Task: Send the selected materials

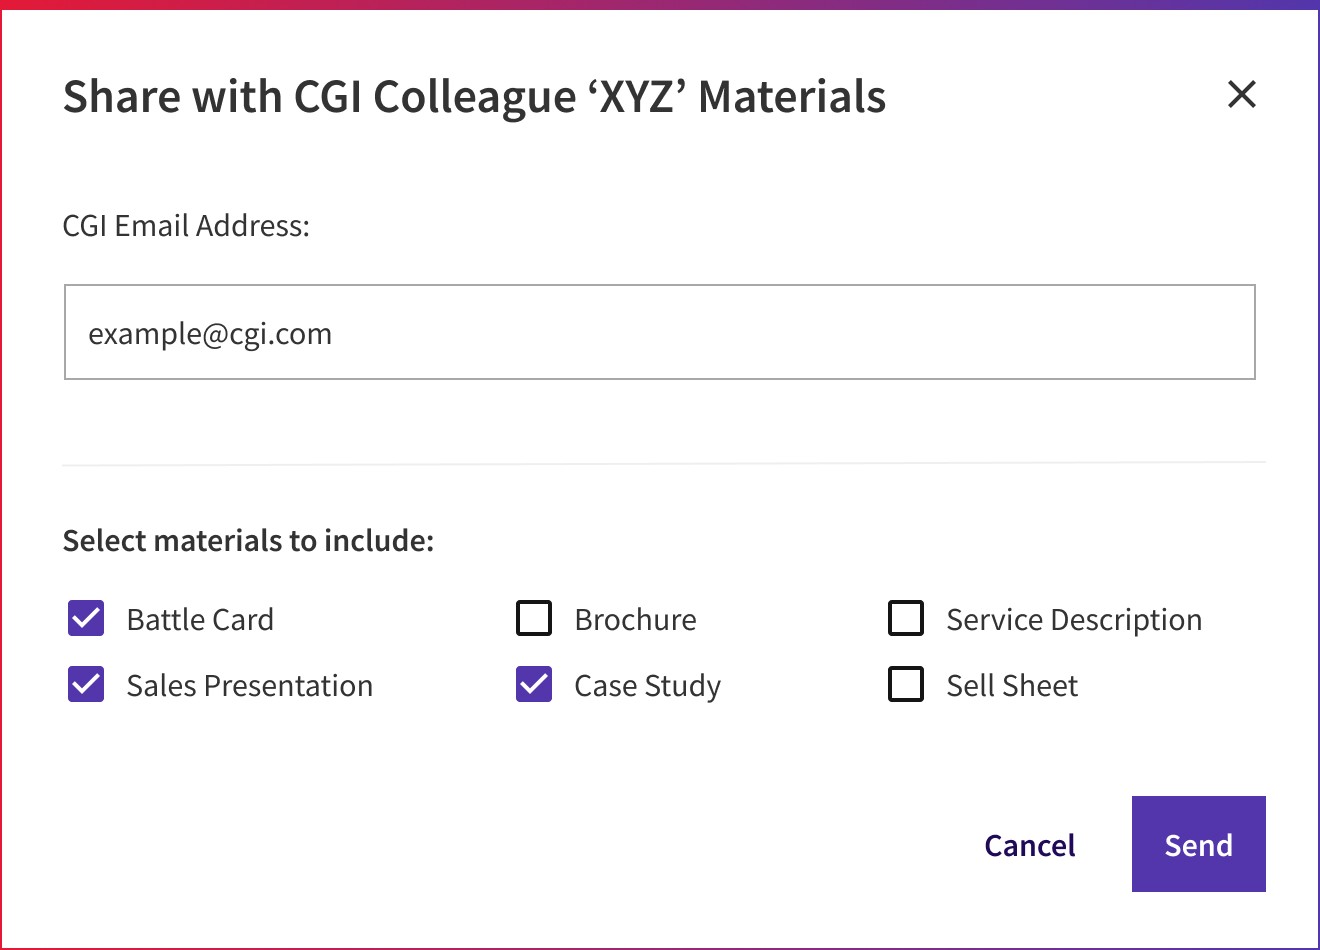Action: (1199, 844)
